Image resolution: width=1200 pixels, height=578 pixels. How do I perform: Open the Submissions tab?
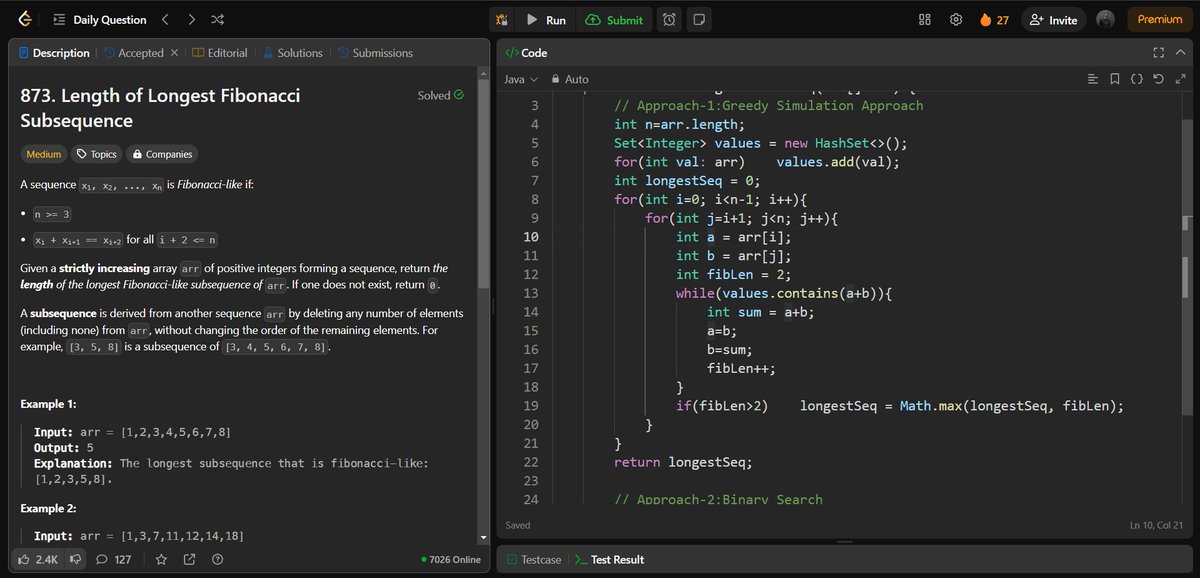click(x=375, y=53)
